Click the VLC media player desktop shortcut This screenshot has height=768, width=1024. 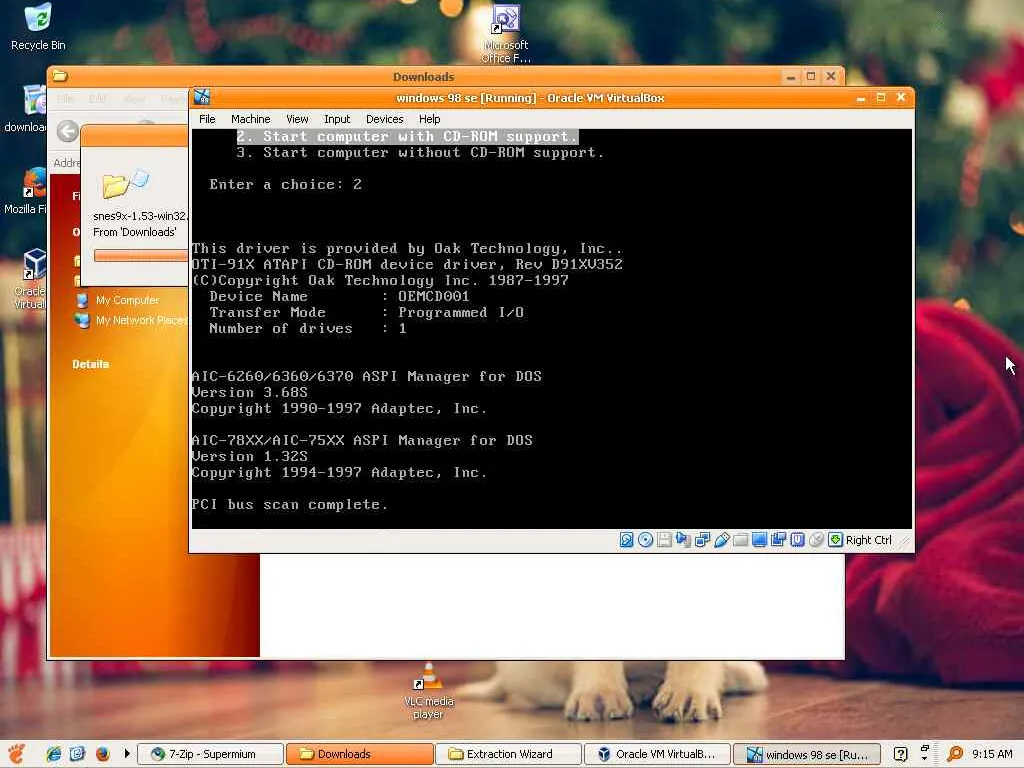point(428,691)
